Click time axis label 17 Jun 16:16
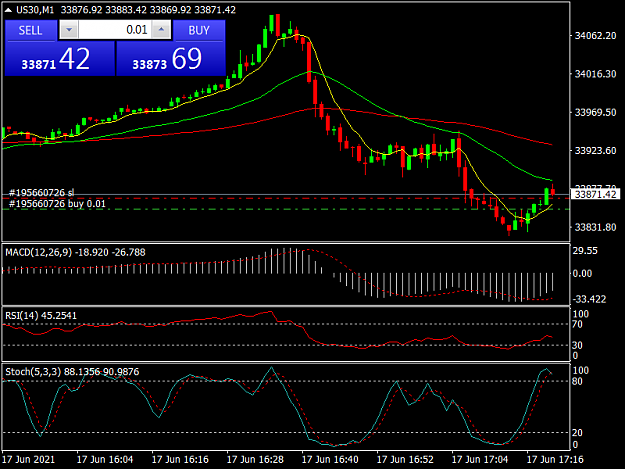This screenshot has width=625, height=469. pos(180,459)
